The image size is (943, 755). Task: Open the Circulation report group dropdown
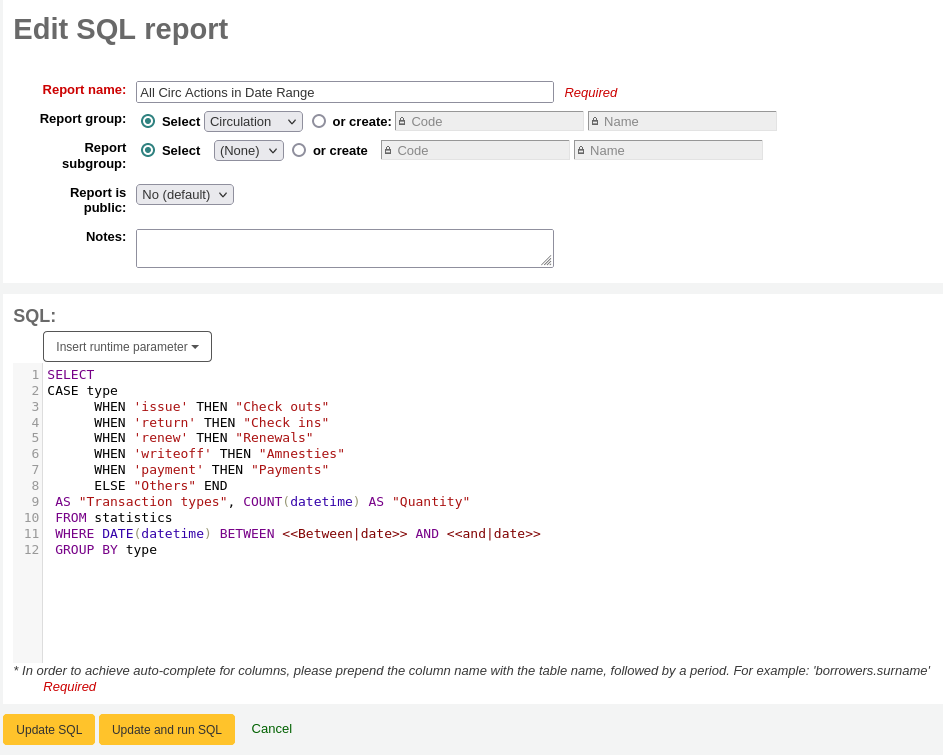253,121
